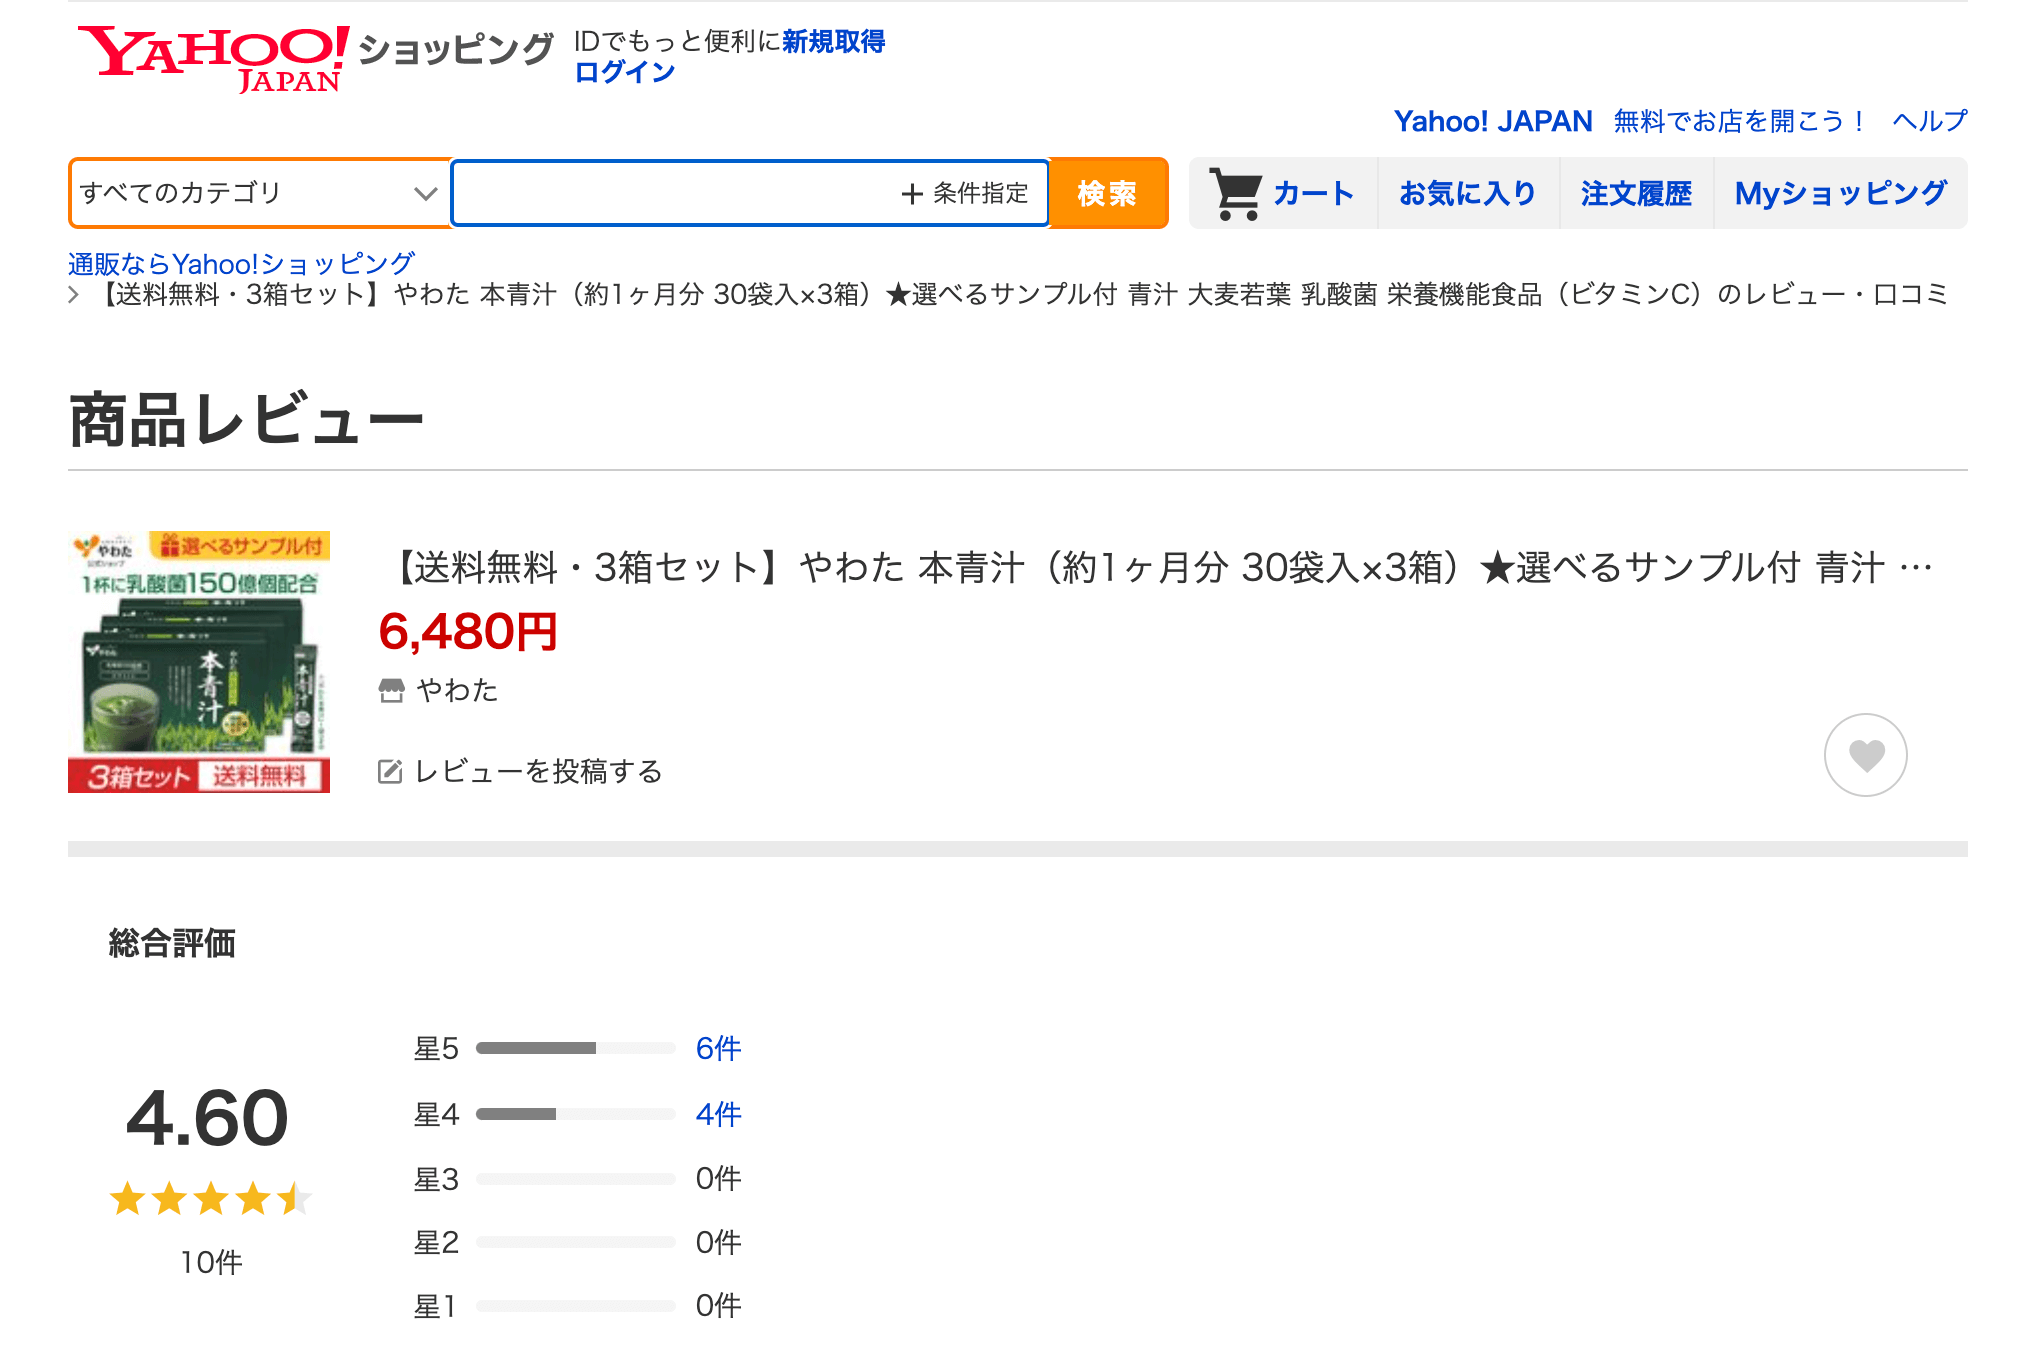2032x1364 pixels.
Task: Click the Yahoo! JAPAN text link
Action: (x=1493, y=121)
